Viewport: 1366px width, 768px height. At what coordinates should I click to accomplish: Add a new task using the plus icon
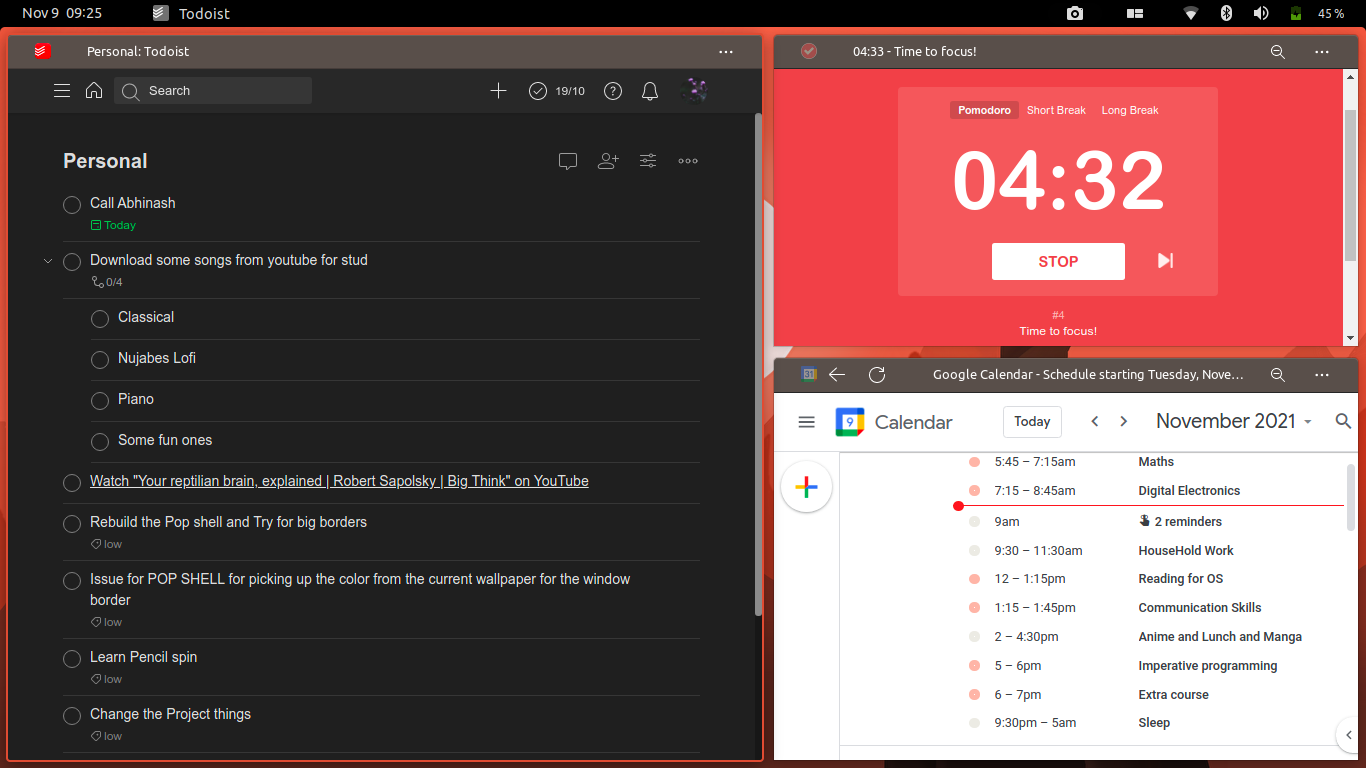coord(498,90)
